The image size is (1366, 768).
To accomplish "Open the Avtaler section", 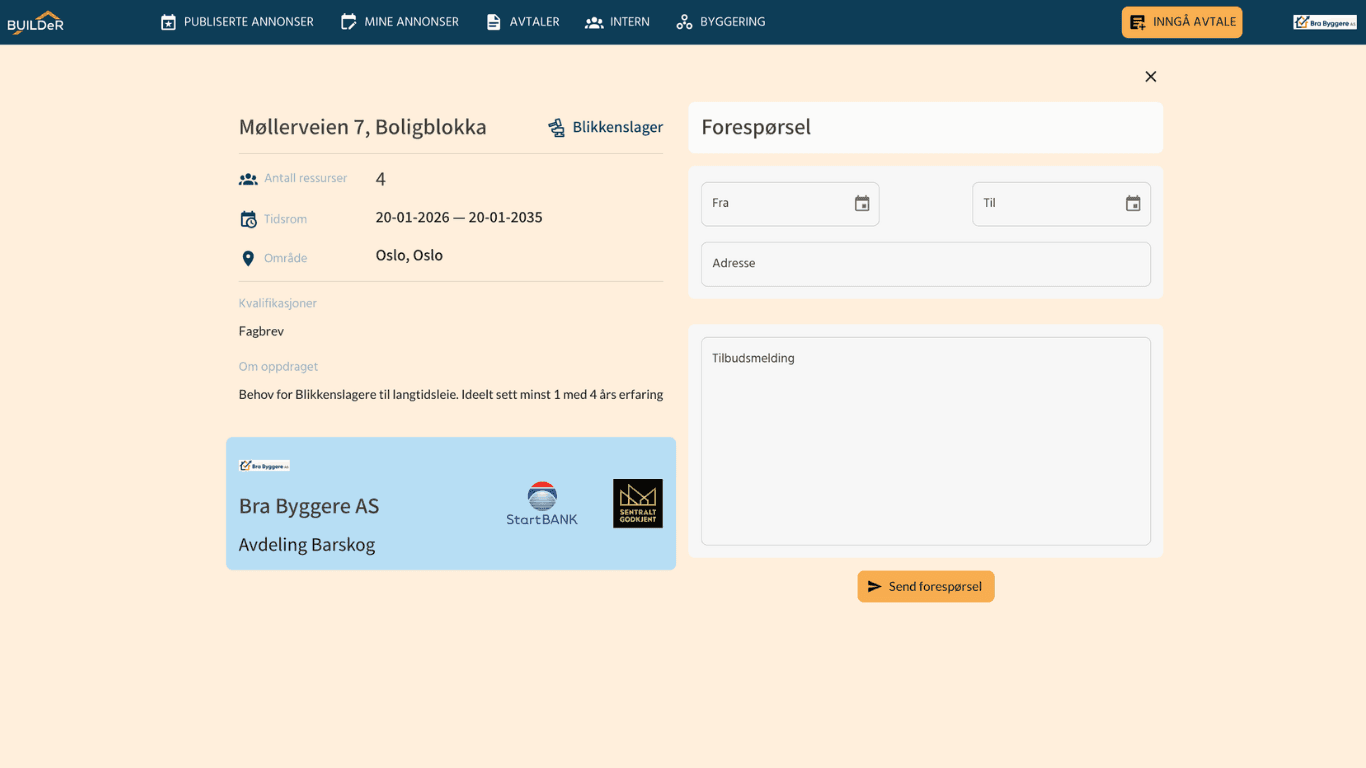I will (523, 22).
